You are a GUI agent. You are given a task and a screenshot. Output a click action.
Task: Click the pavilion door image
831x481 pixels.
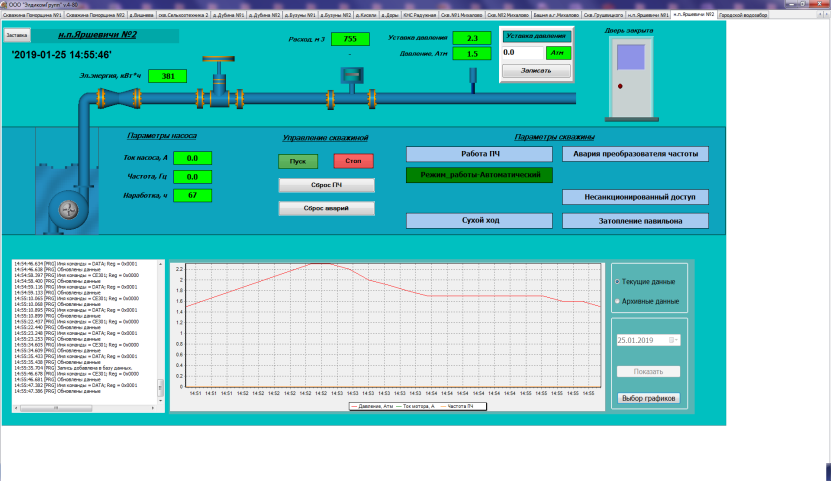point(633,79)
